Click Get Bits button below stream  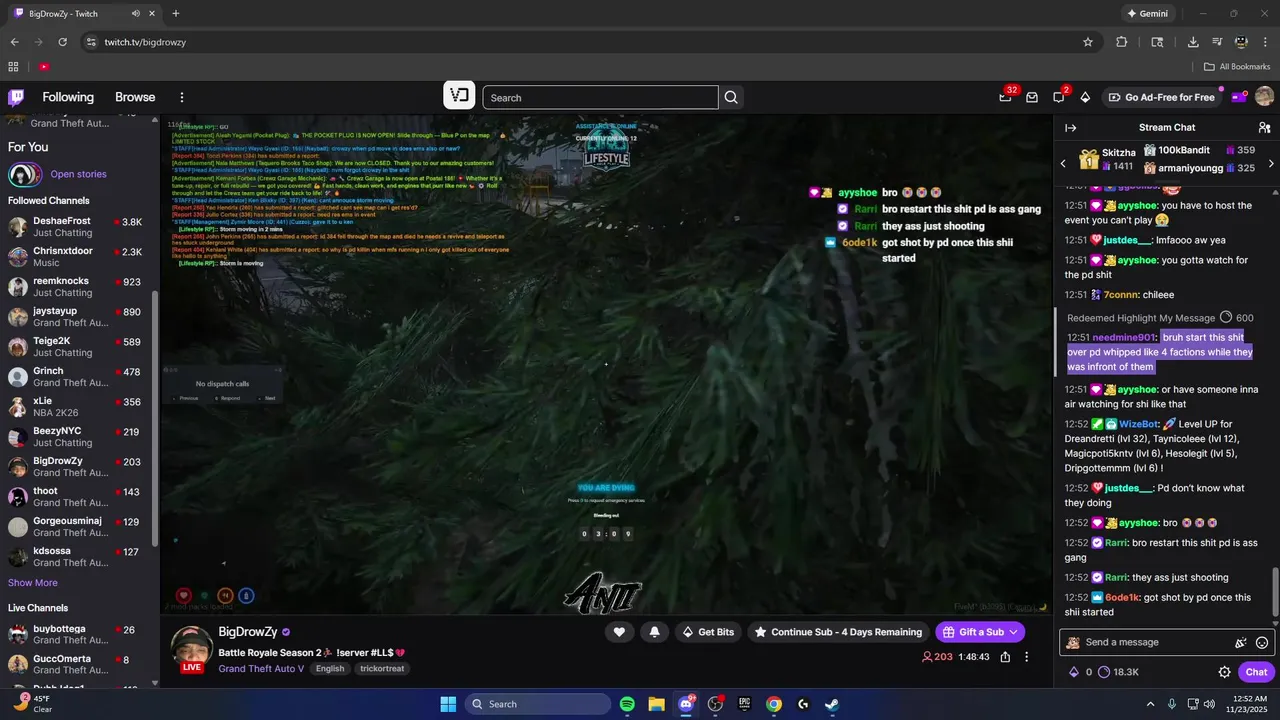click(x=708, y=632)
